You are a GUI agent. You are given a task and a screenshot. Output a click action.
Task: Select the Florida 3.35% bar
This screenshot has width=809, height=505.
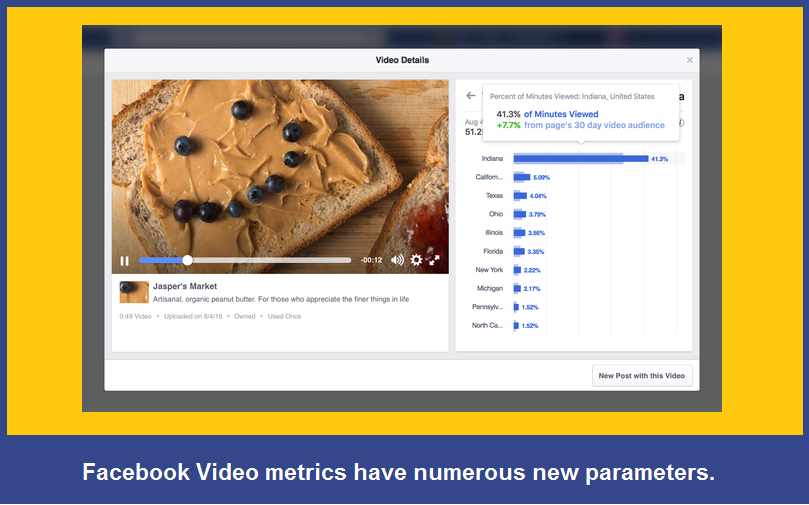click(x=519, y=251)
